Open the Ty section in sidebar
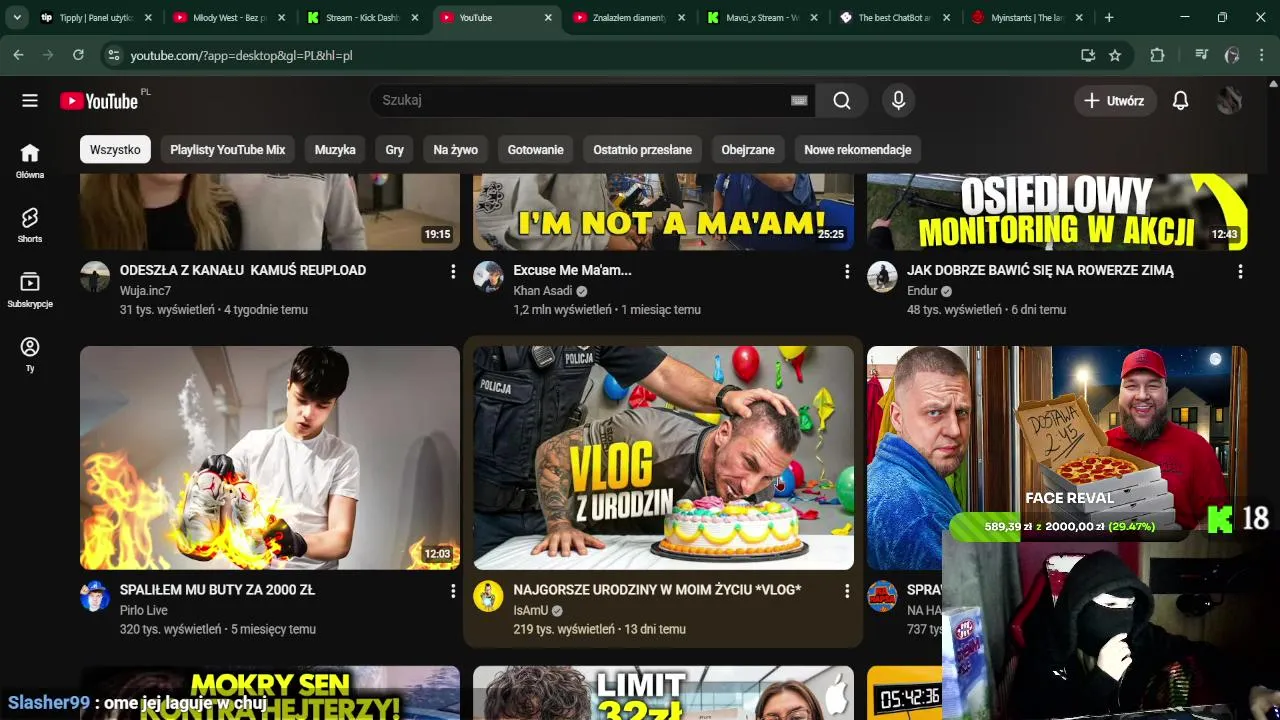This screenshot has width=1280, height=720. pyautogui.click(x=30, y=354)
